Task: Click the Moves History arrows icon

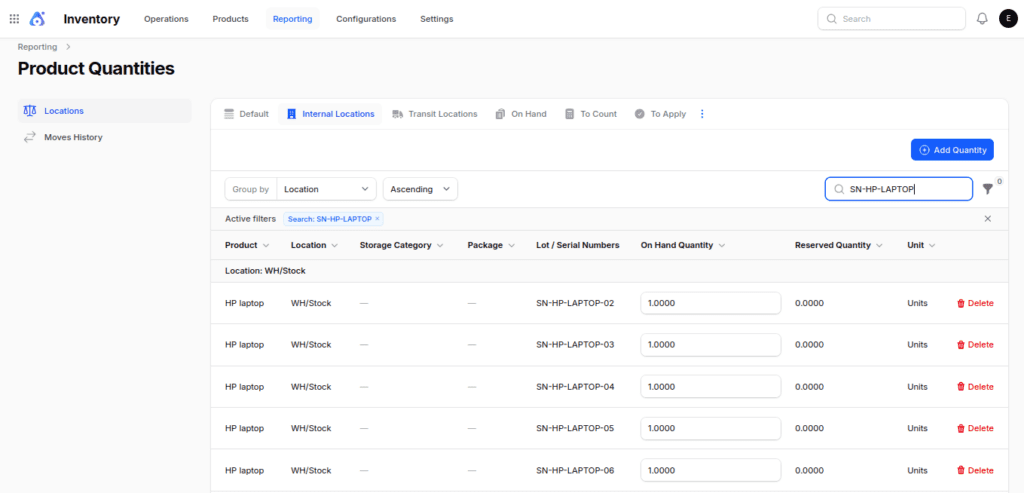Action: pos(29,137)
